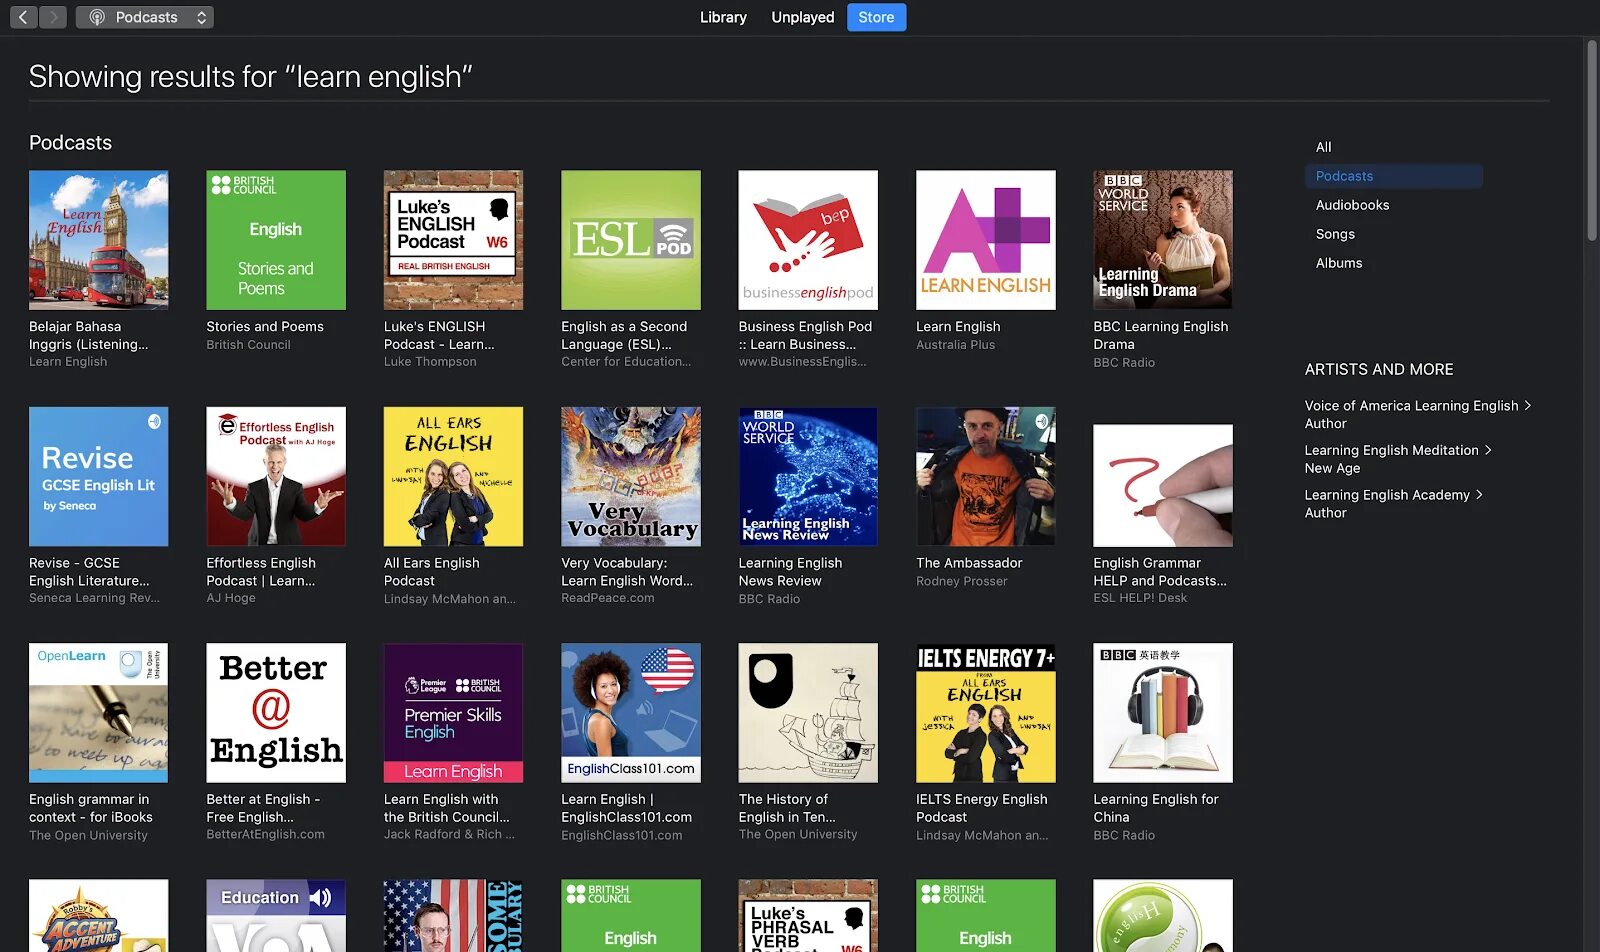Open The Ambassador podcast artwork
The image size is (1600, 952).
(986, 476)
